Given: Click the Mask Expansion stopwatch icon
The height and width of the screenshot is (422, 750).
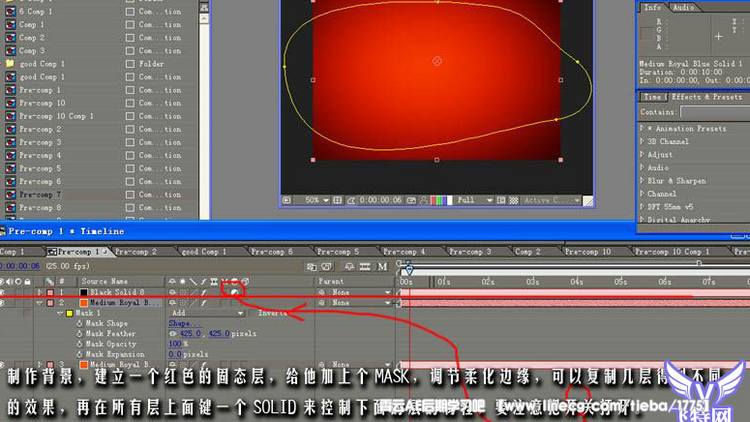Looking at the screenshot, I should (79, 355).
